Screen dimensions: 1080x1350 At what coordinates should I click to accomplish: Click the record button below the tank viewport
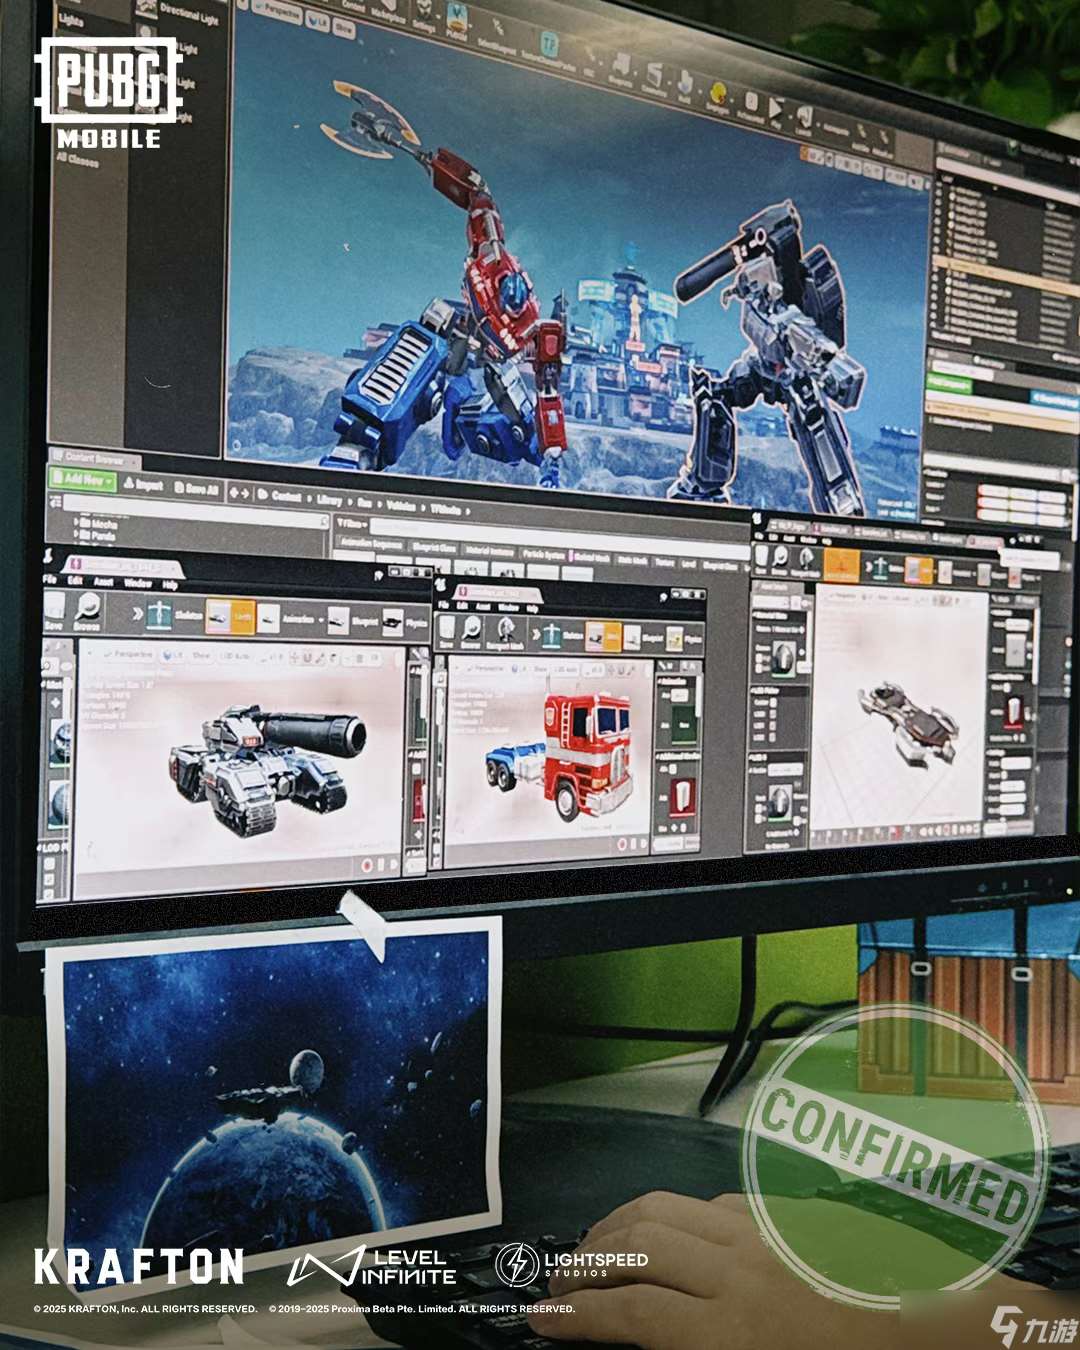[367, 863]
